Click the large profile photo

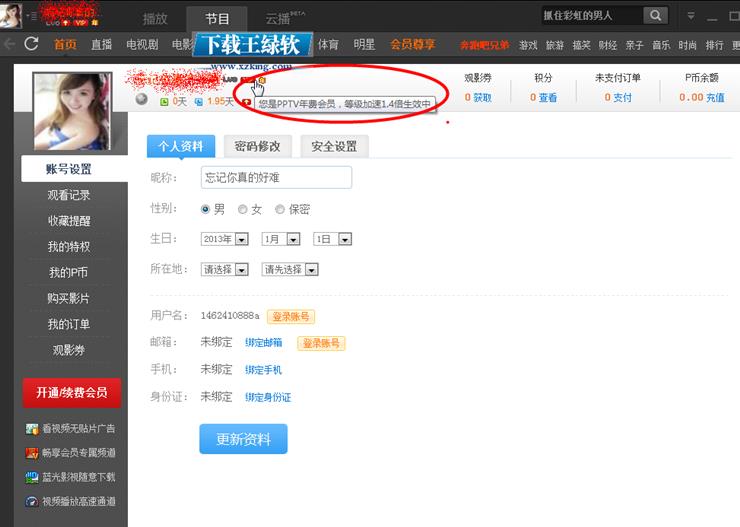pyautogui.click(x=72, y=111)
